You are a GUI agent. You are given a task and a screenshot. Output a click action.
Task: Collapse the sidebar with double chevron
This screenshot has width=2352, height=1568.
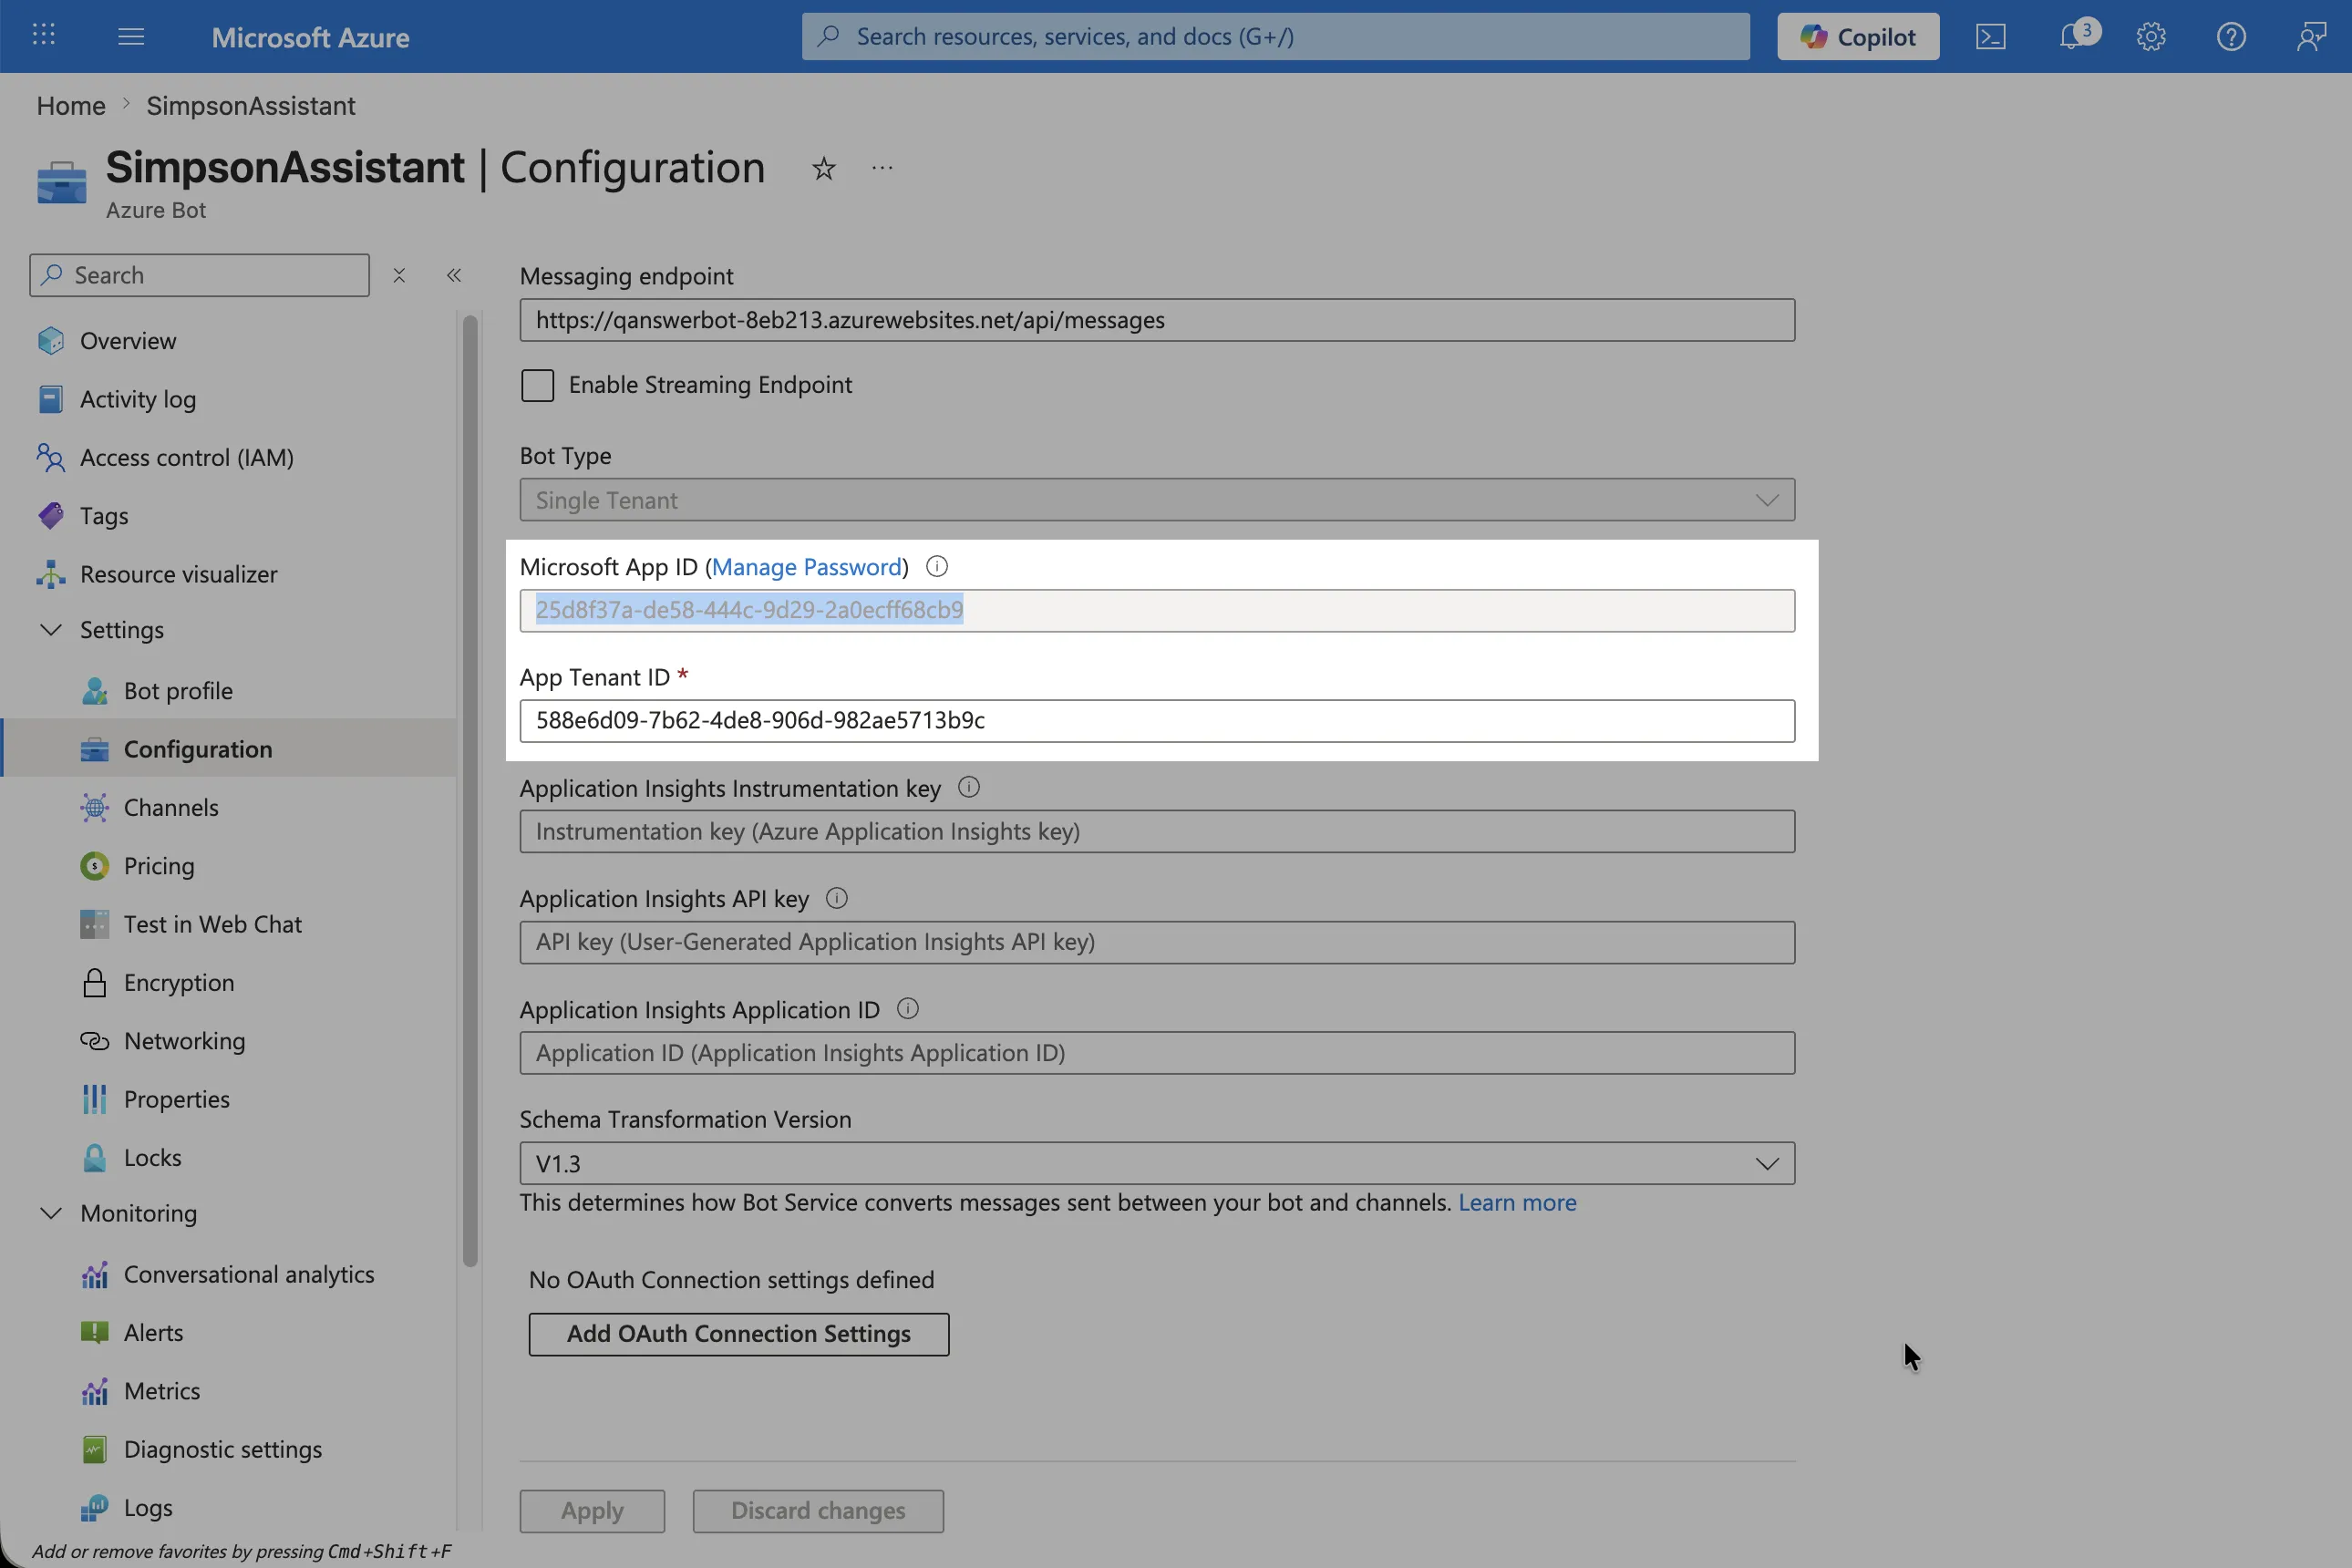[454, 275]
